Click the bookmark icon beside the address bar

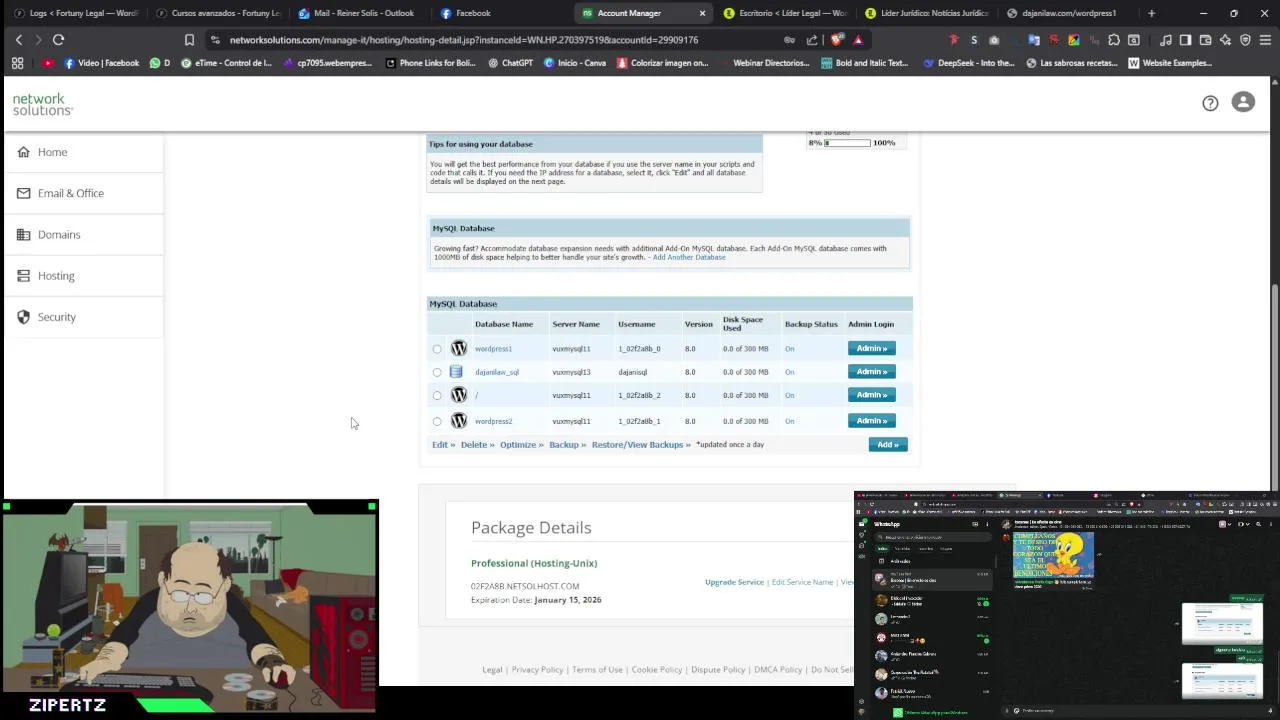coord(189,40)
